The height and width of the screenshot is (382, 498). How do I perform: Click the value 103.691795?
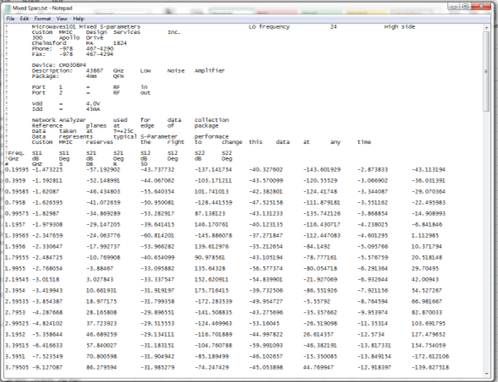[428, 324]
